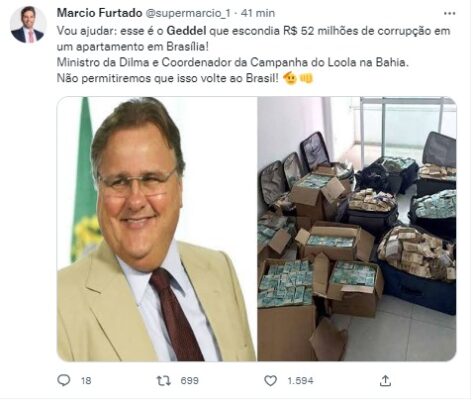473x400 pixels.
Task: Open the @supermarcio_1 handle link
Action: [x=187, y=13]
